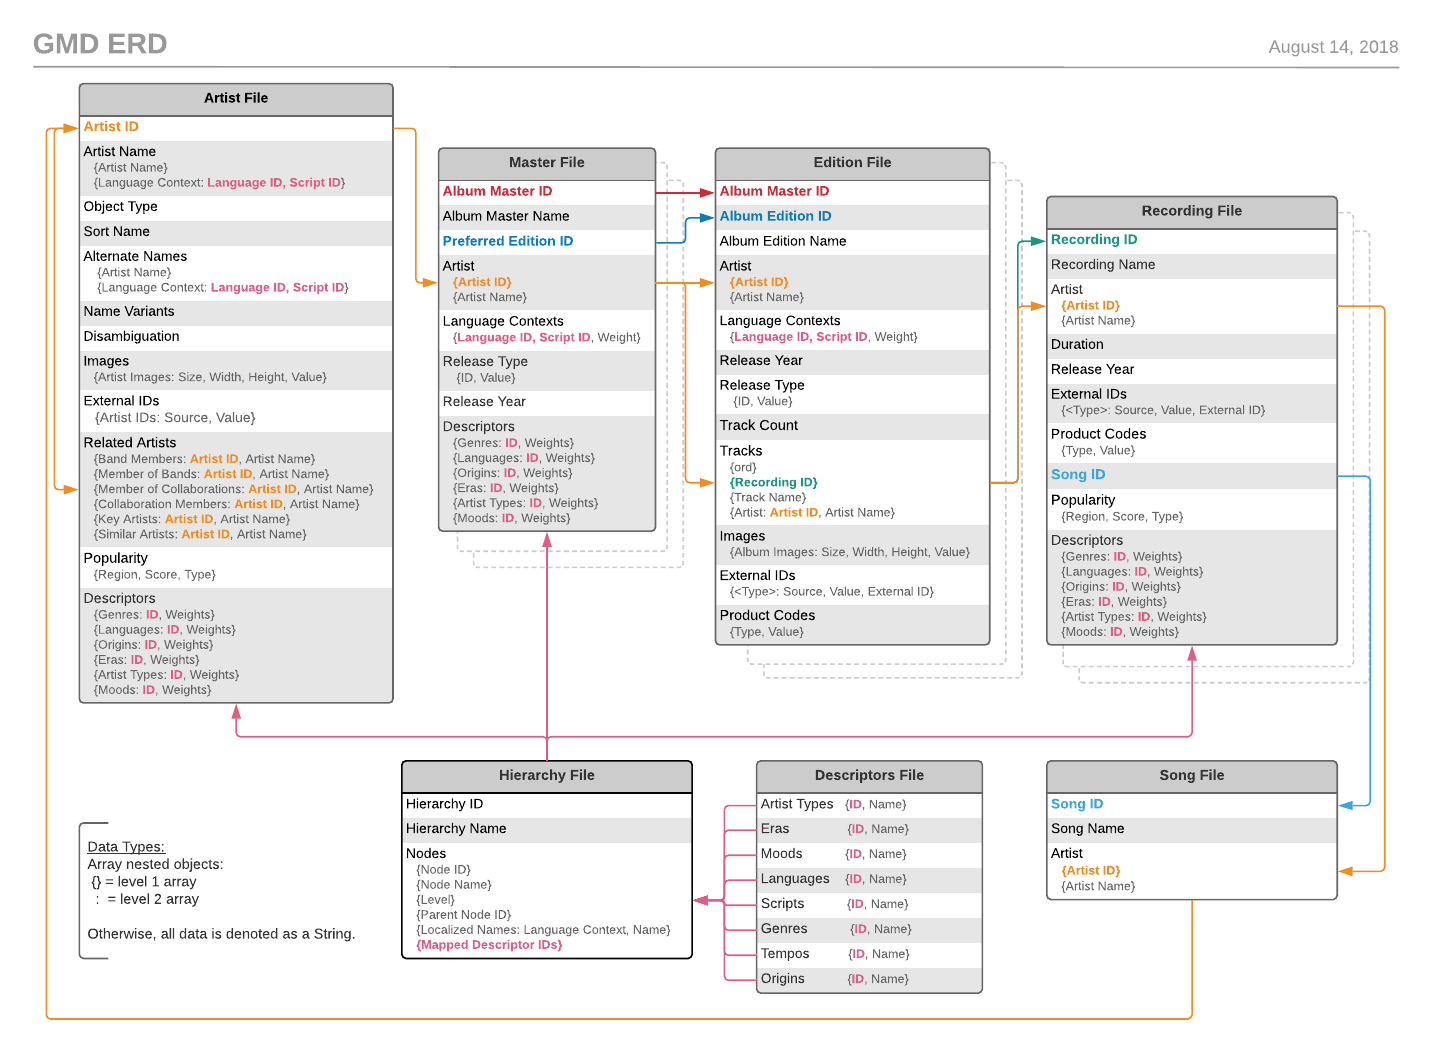Select the Recording File table header
Image resolution: width=1432 pixels, height=1055 pixels.
pyautogui.click(x=1191, y=211)
